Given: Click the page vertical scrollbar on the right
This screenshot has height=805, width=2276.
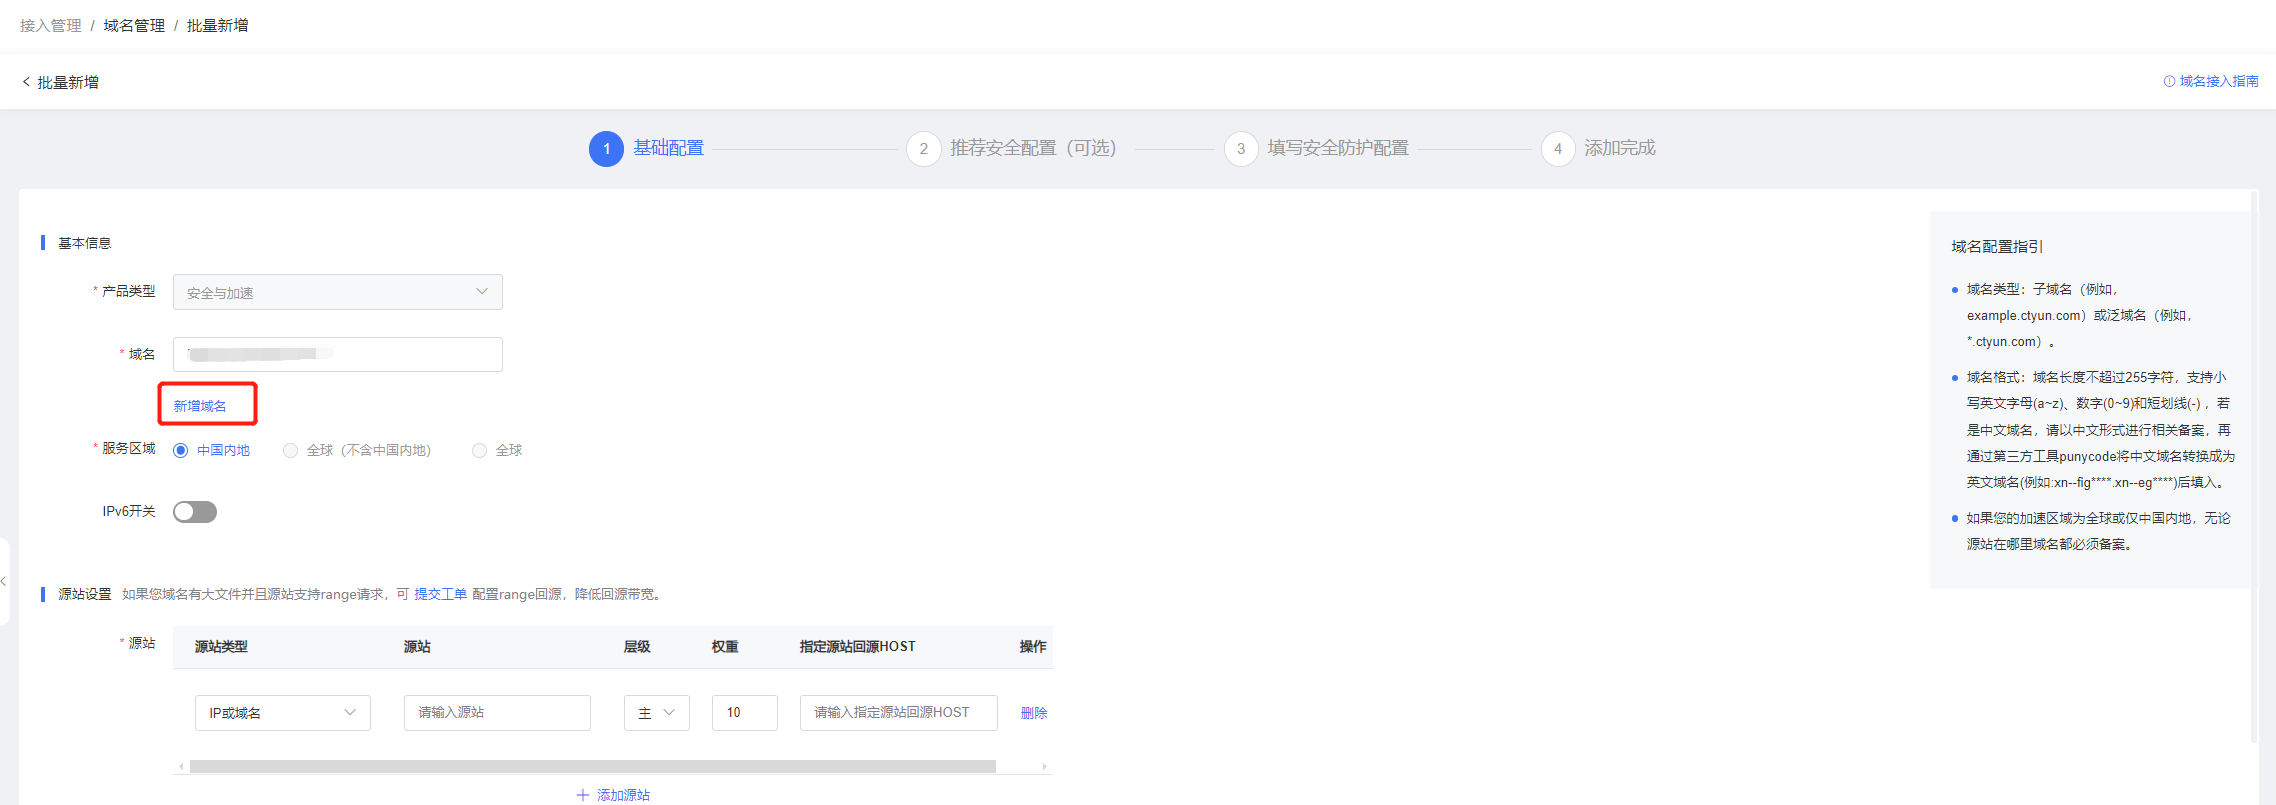Looking at the screenshot, I should coord(2254,467).
